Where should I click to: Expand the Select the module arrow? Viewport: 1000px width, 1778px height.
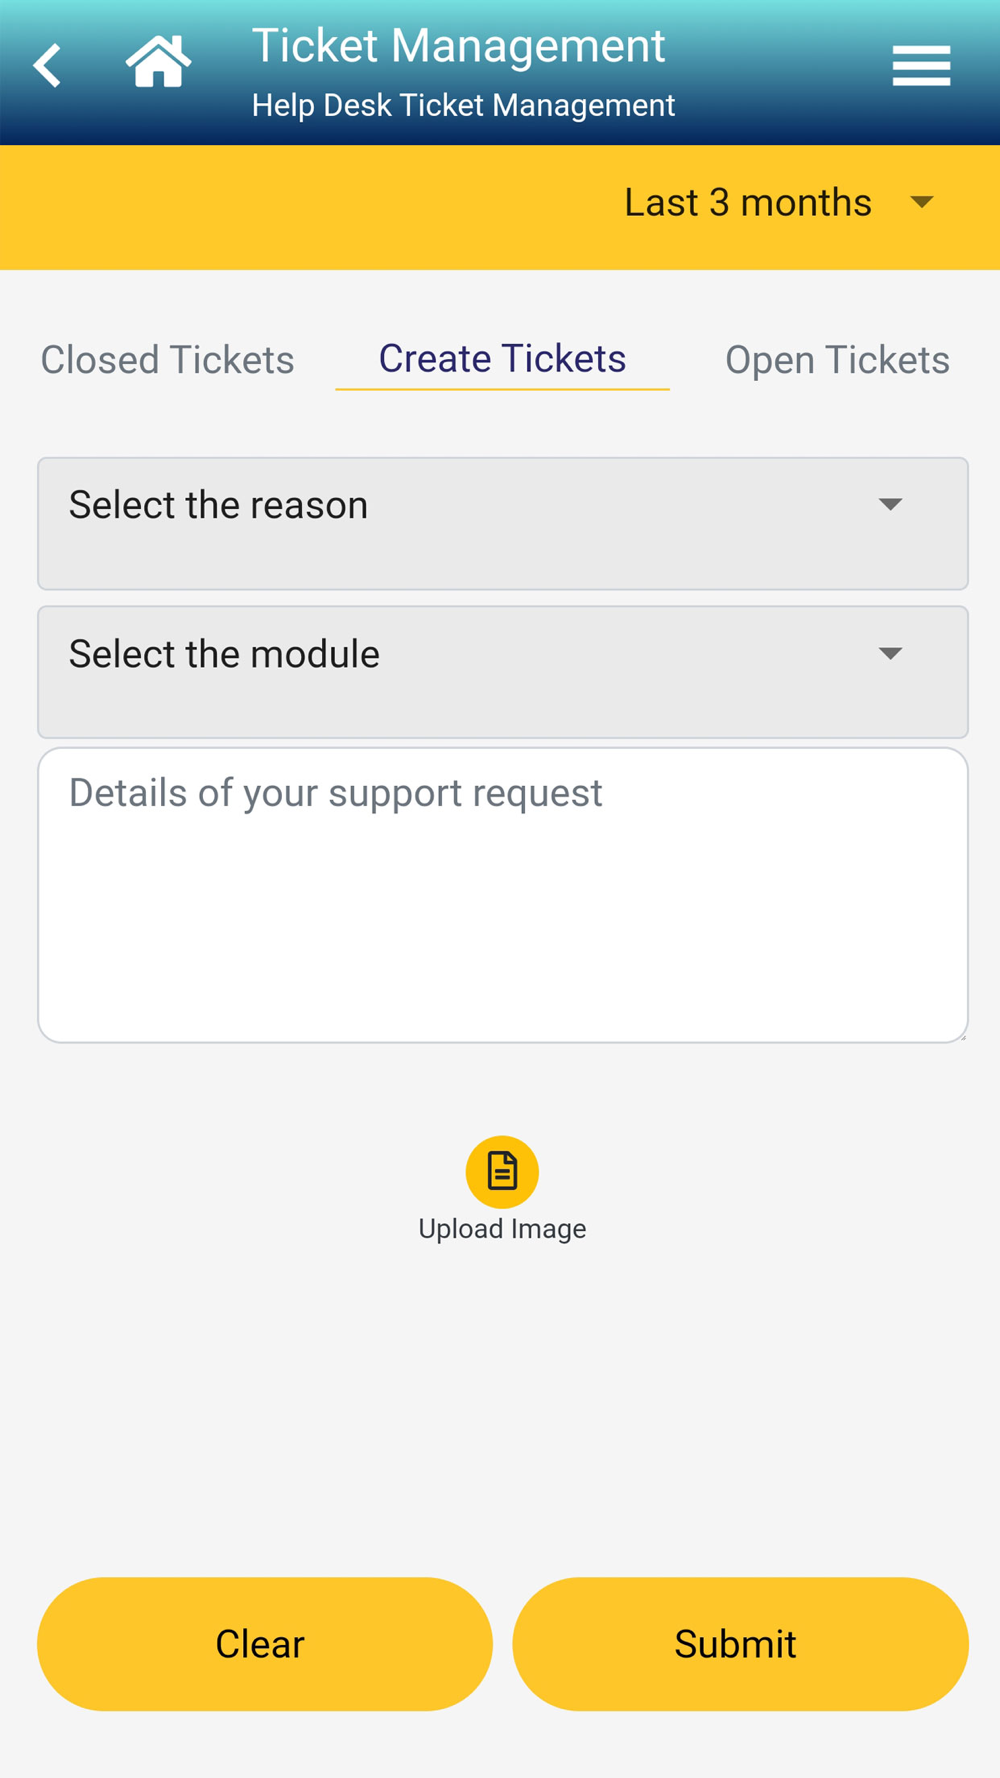click(890, 654)
